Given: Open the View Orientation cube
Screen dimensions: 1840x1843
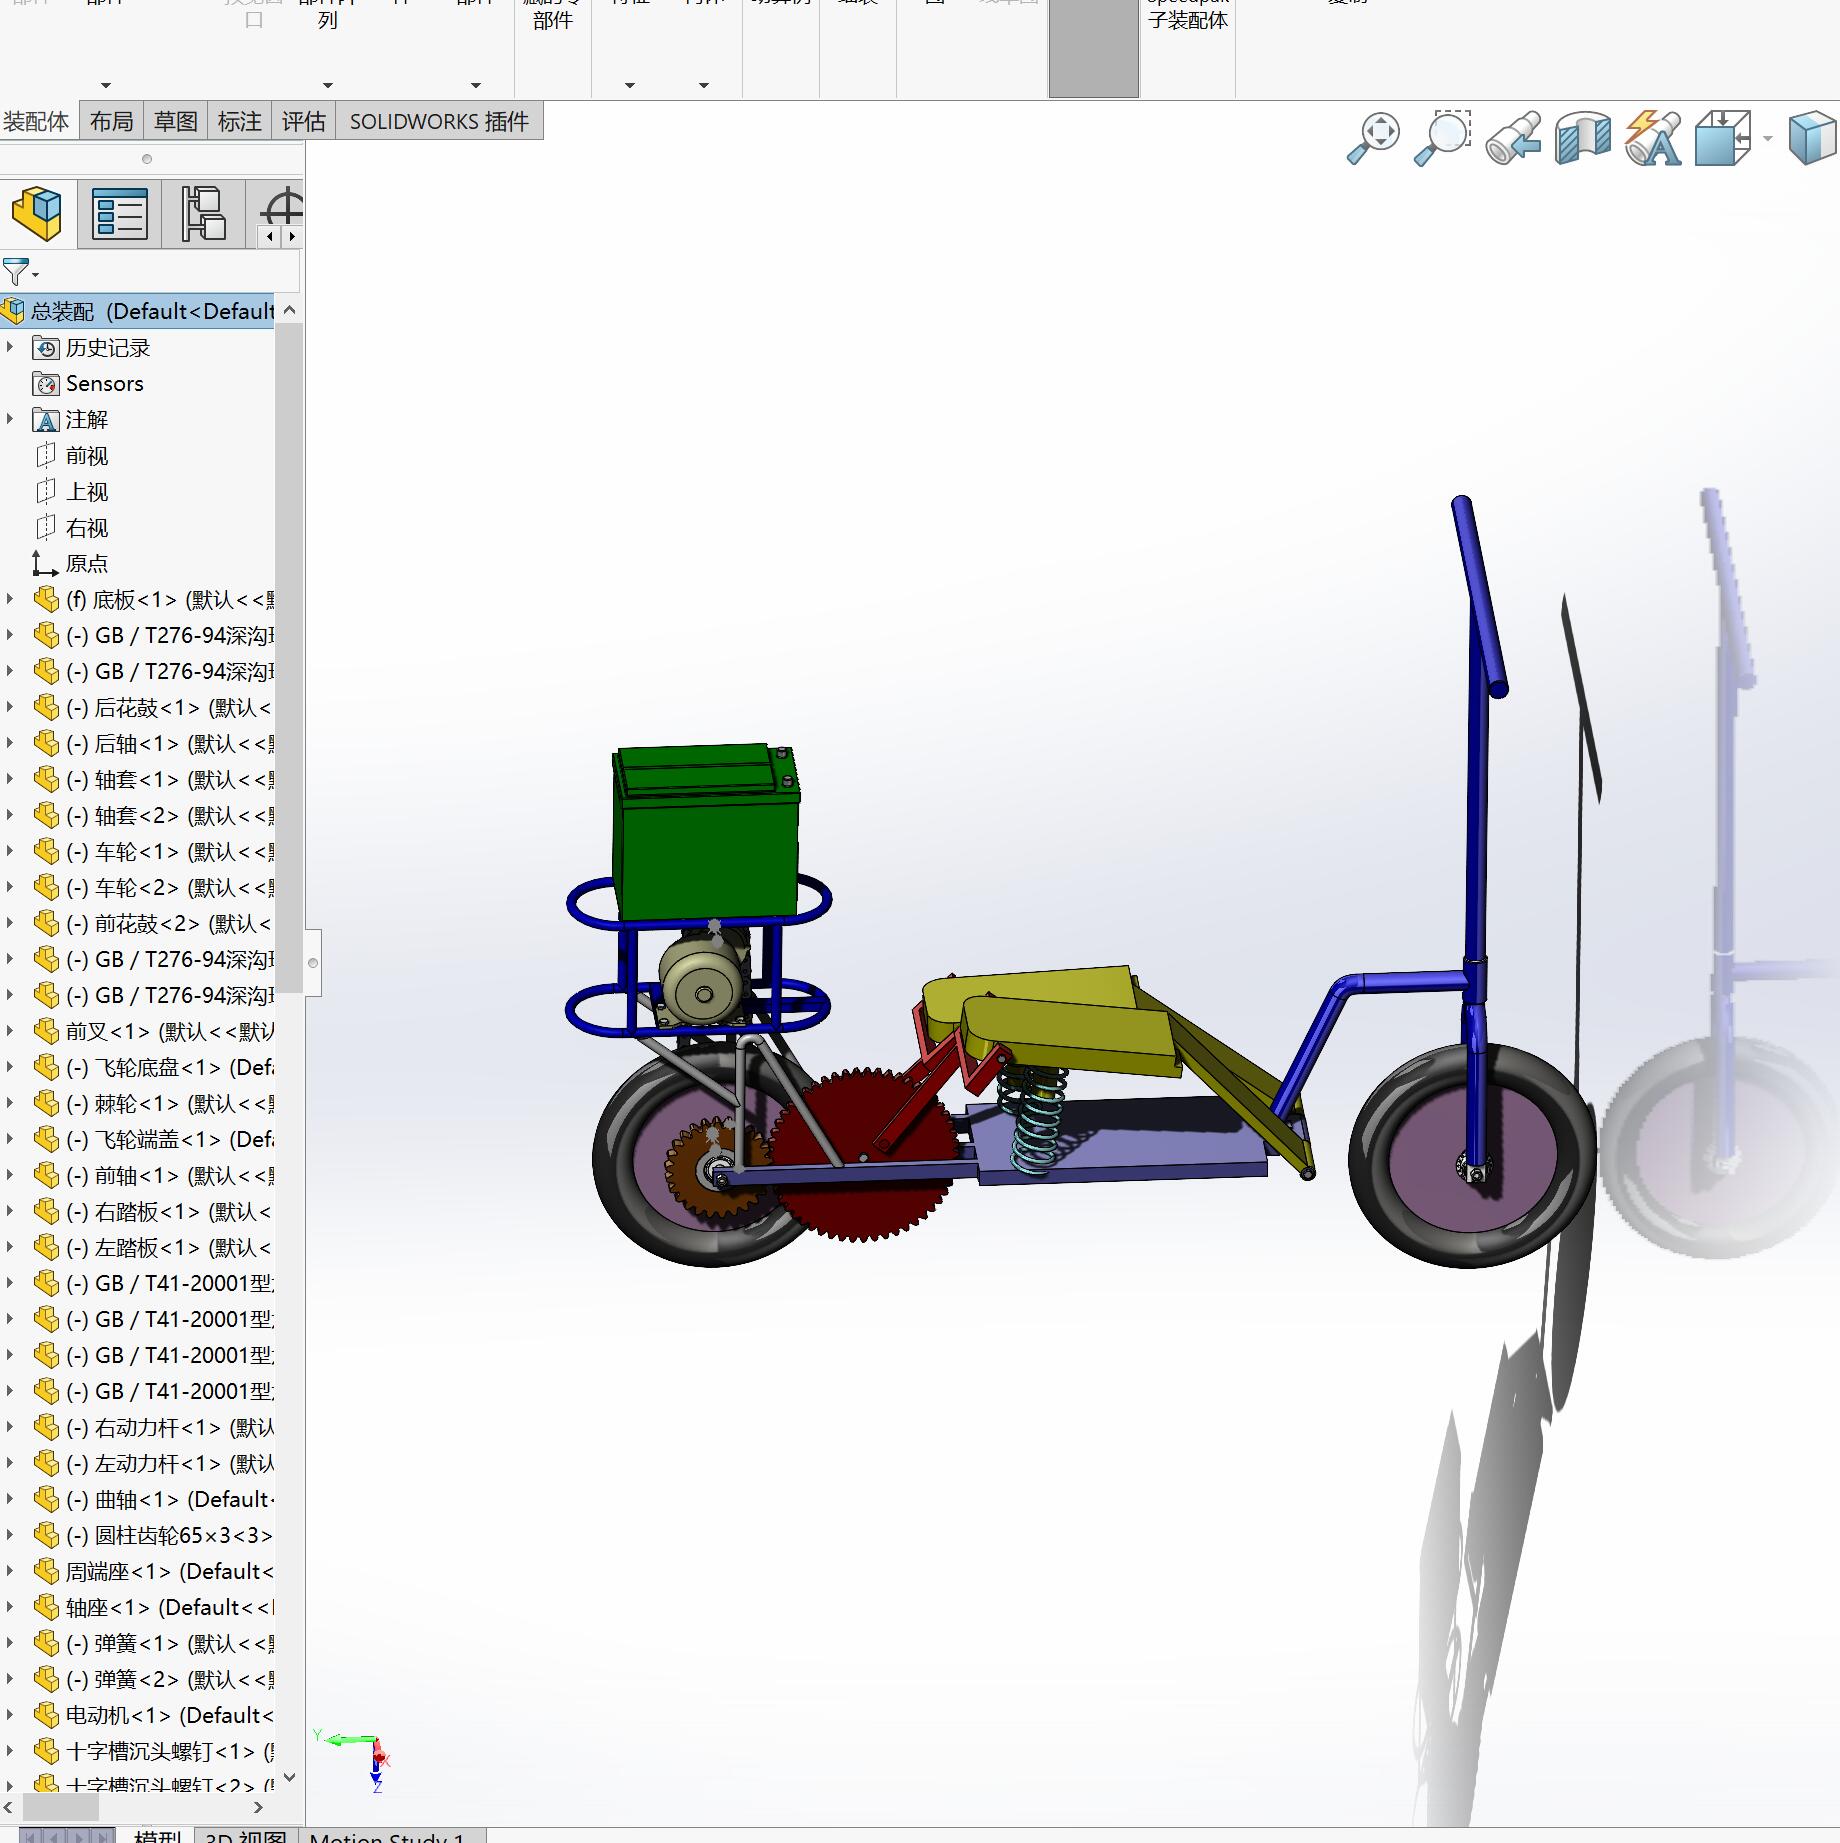Looking at the screenshot, I should point(1722,138).
